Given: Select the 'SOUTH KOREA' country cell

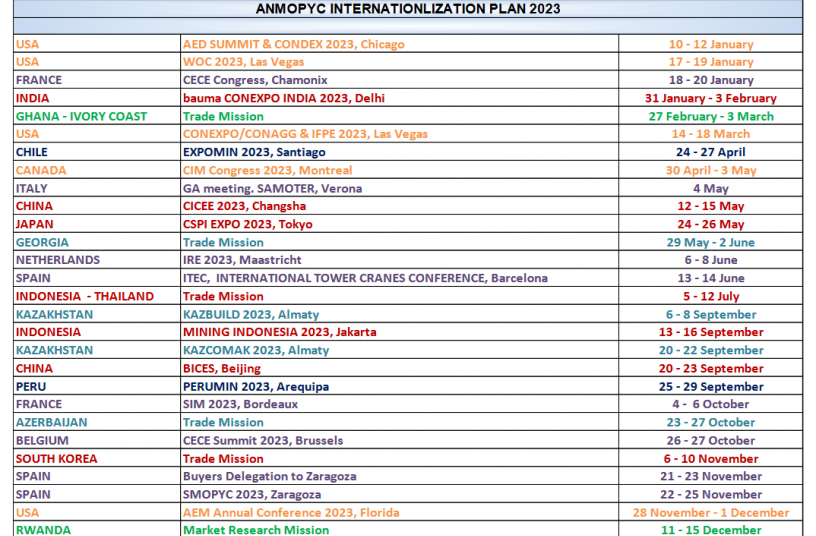Looking at the screenshot, I should [x=97, y=459].
